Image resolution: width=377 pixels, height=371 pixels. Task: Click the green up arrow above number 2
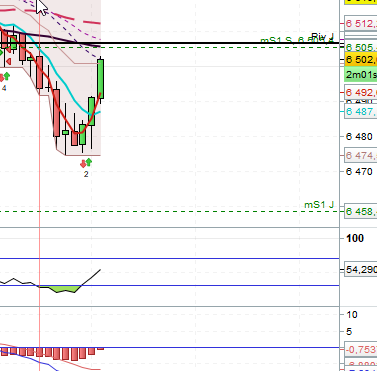coord(89,162)
